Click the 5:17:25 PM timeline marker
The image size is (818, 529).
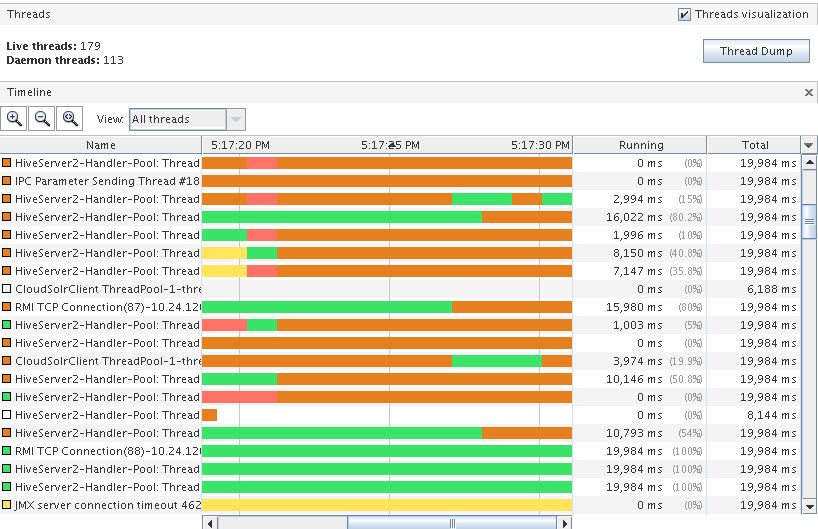[x=390, y=145]
